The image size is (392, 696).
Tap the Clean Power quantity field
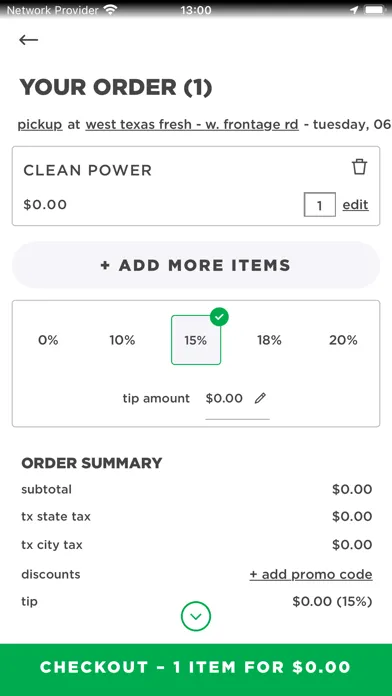click(x=320, y=205)
